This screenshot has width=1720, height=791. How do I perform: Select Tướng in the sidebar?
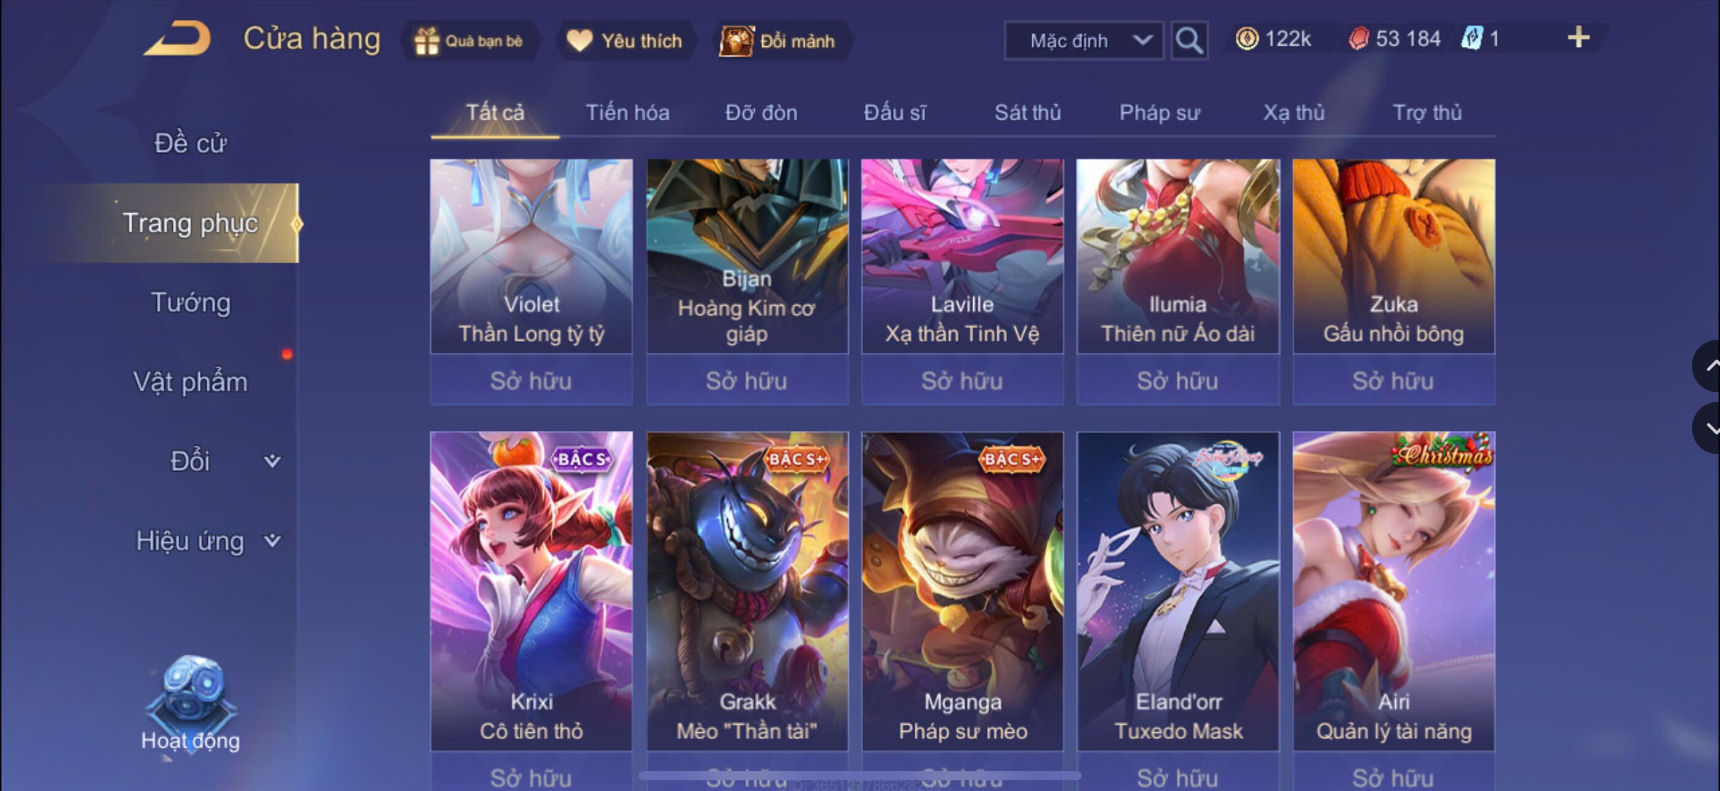(190, 302)
